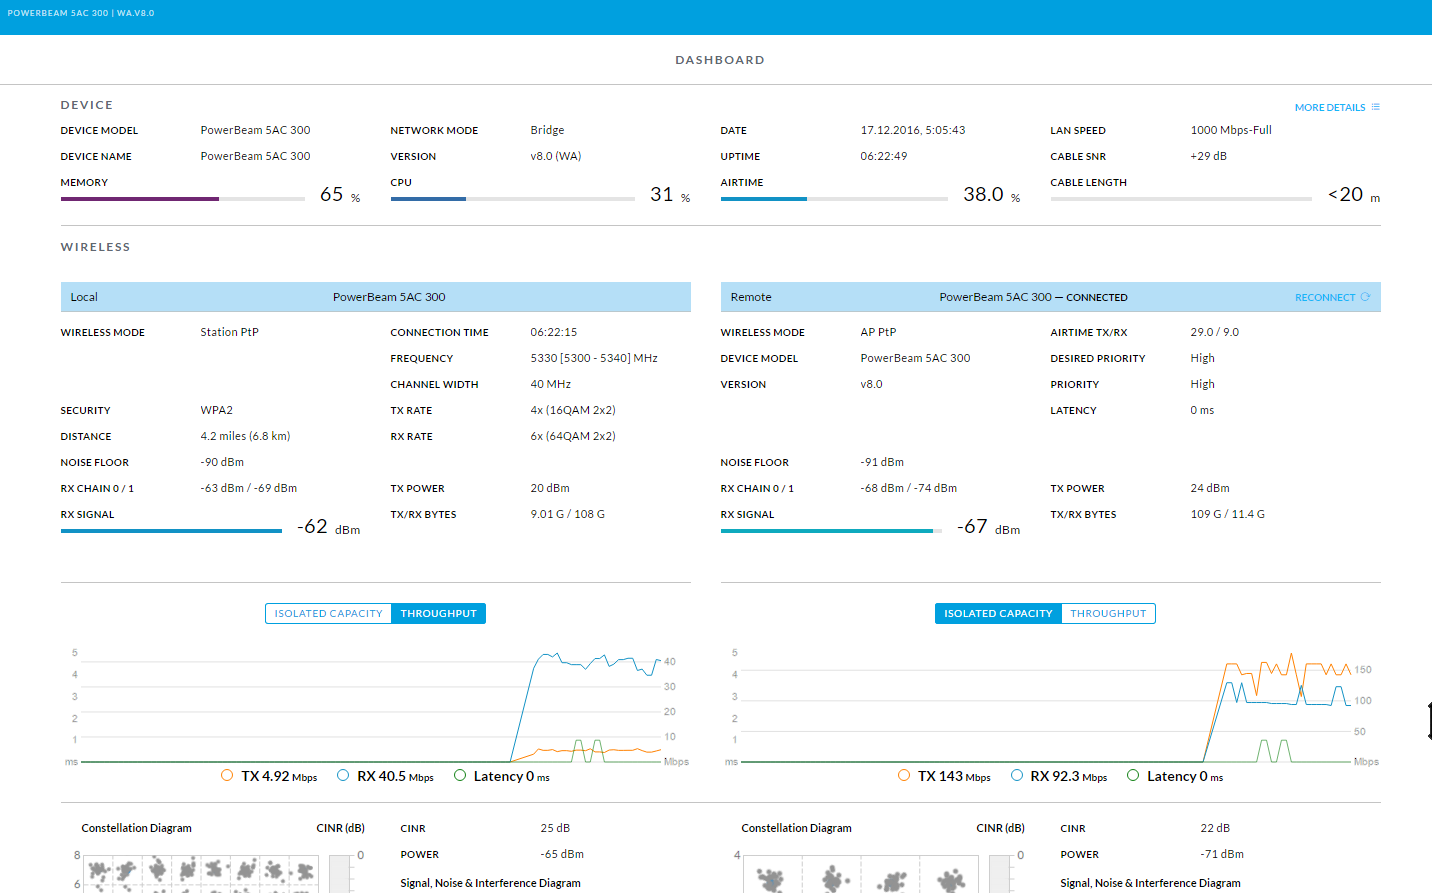
Task: Select Remote ISOLATED CAPACITY tab
Action: pyautogui.click(x=998, y=614)
